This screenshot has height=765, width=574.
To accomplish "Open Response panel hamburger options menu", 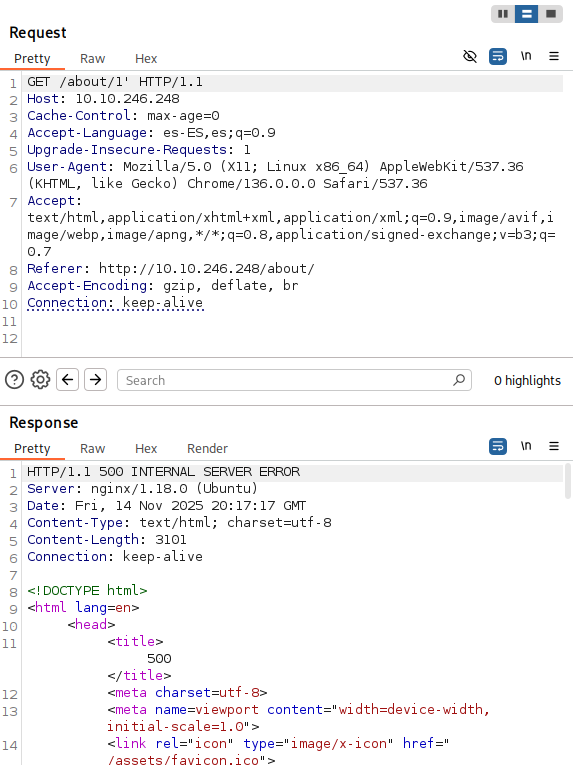I will point(554,446).
